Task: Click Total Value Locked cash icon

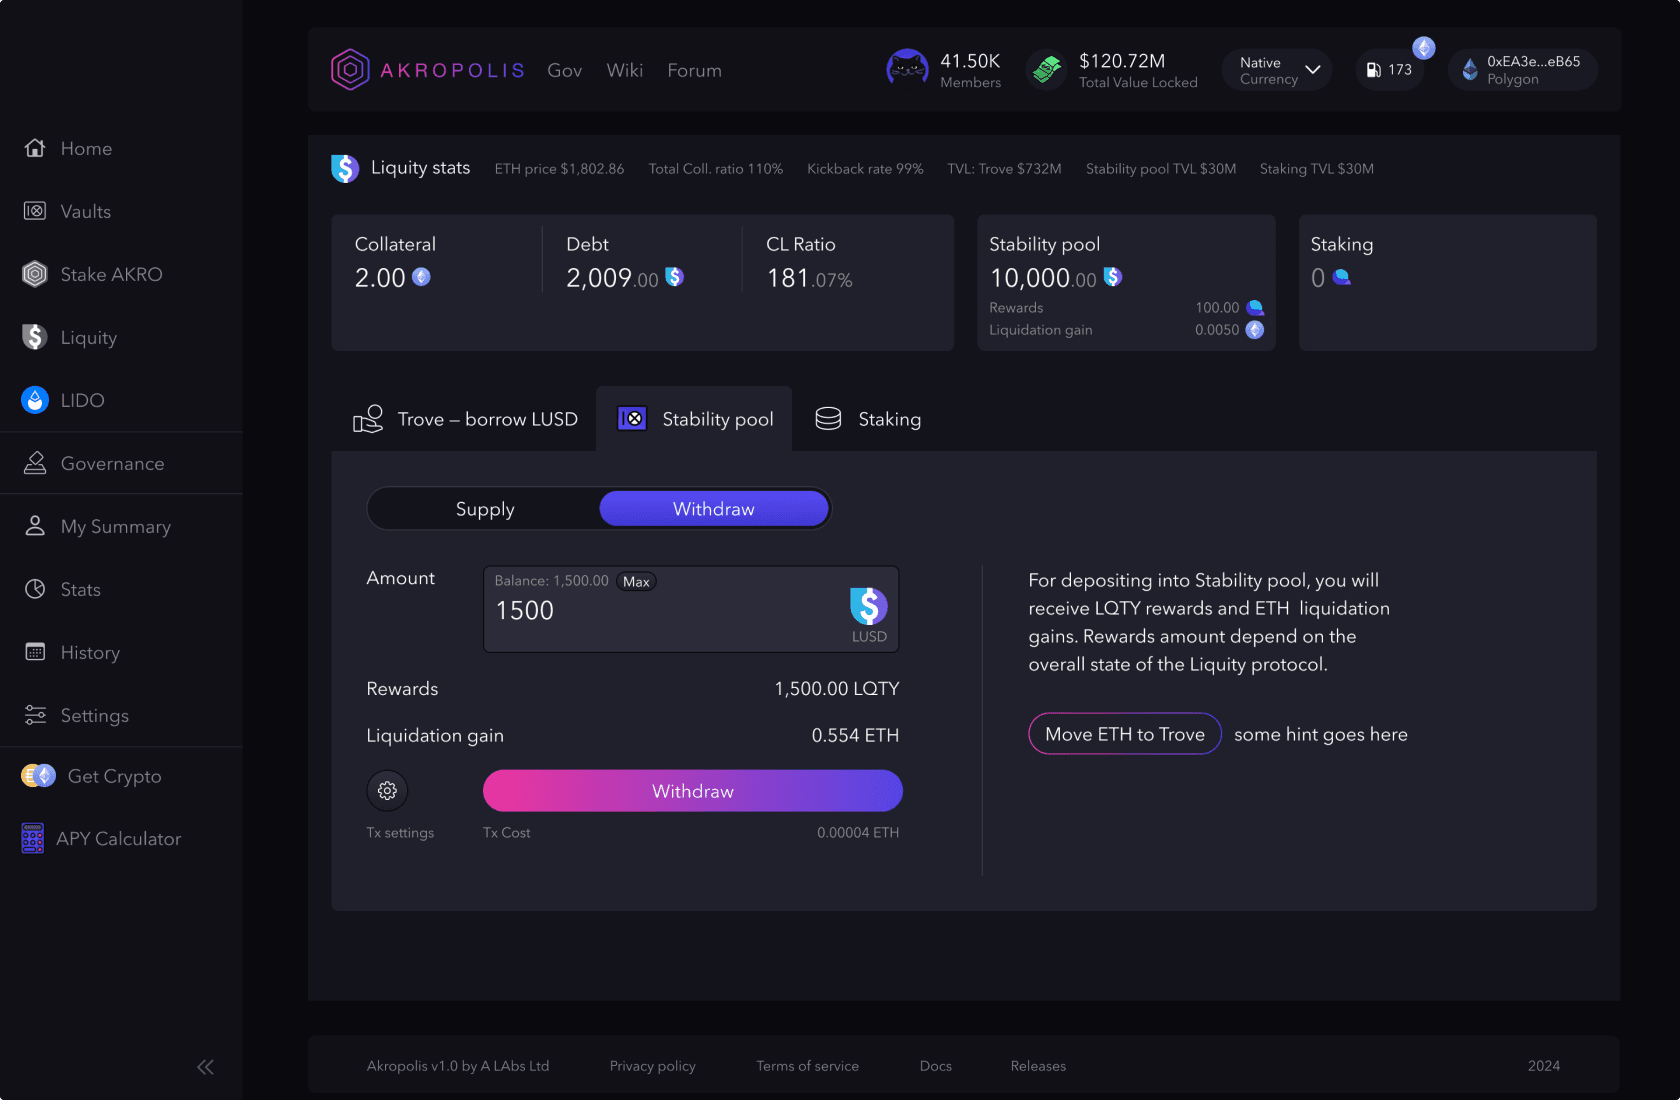Action: (x=1046, y=70)
